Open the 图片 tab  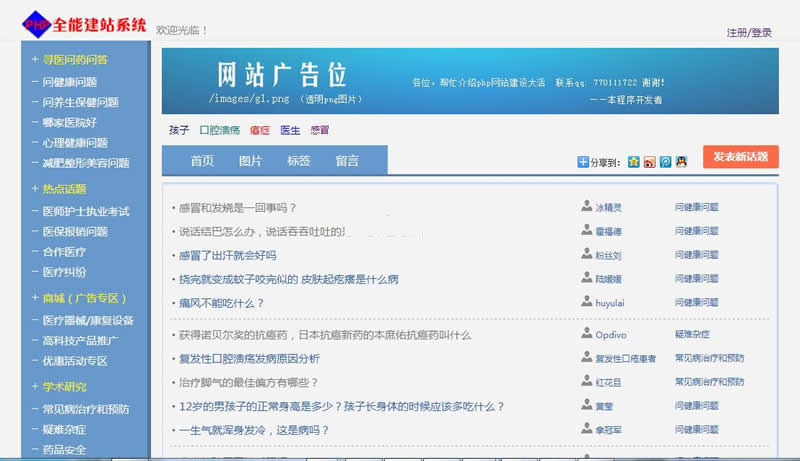click(251, 161)
